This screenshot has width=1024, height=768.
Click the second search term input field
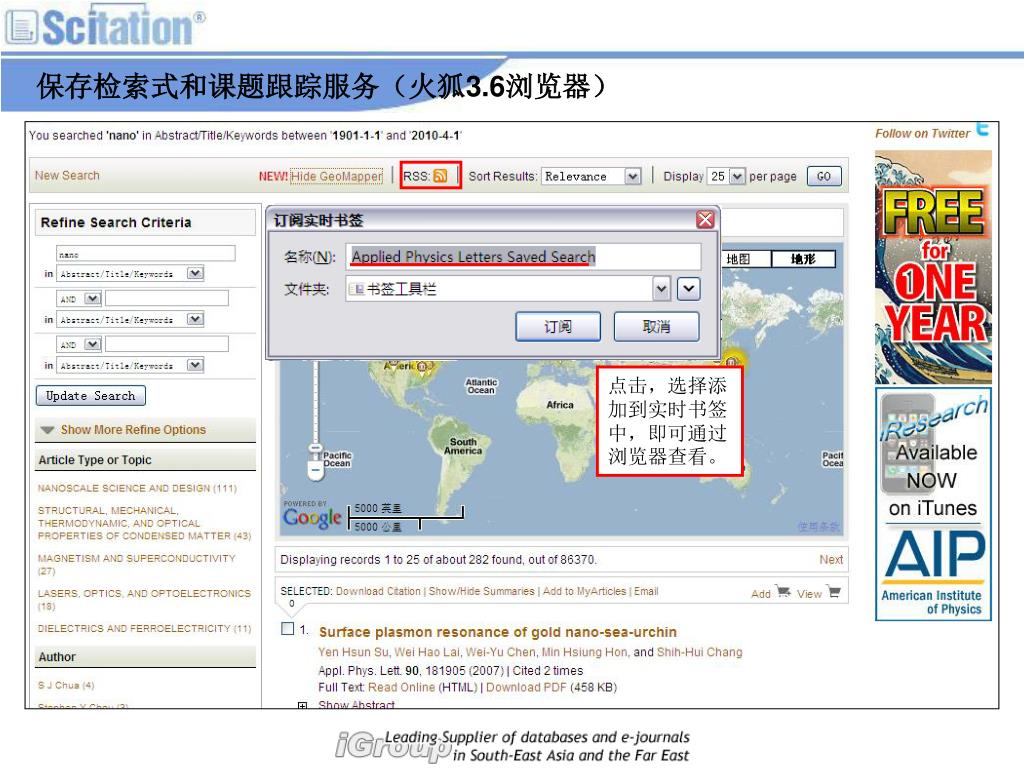pos(167,298)
